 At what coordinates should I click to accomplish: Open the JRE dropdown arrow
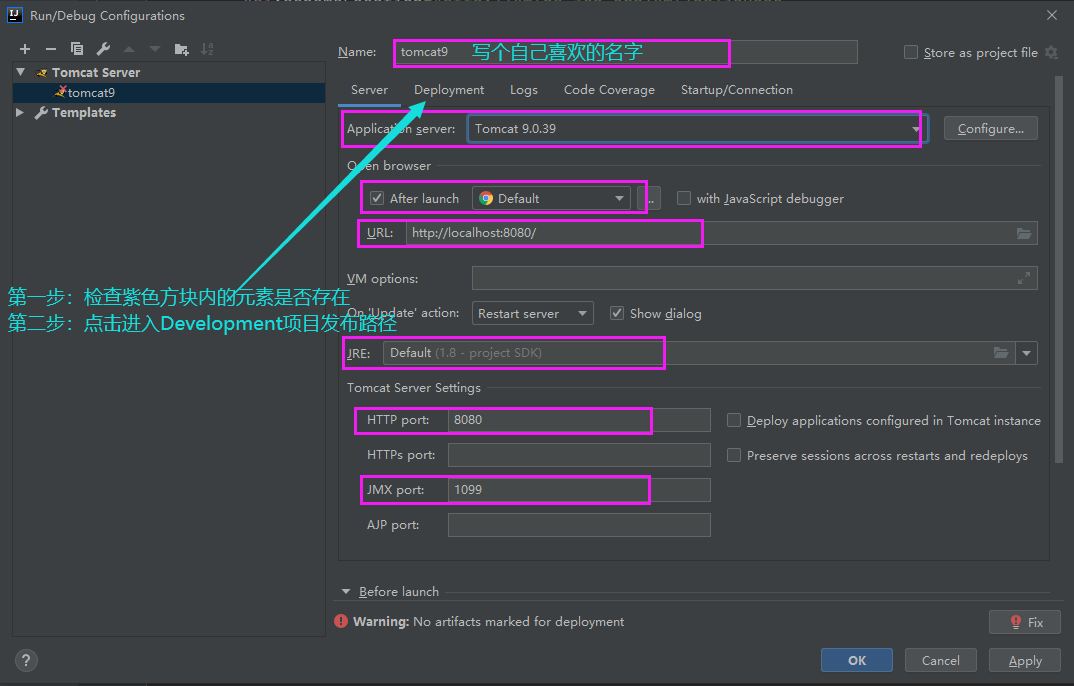1026,353
